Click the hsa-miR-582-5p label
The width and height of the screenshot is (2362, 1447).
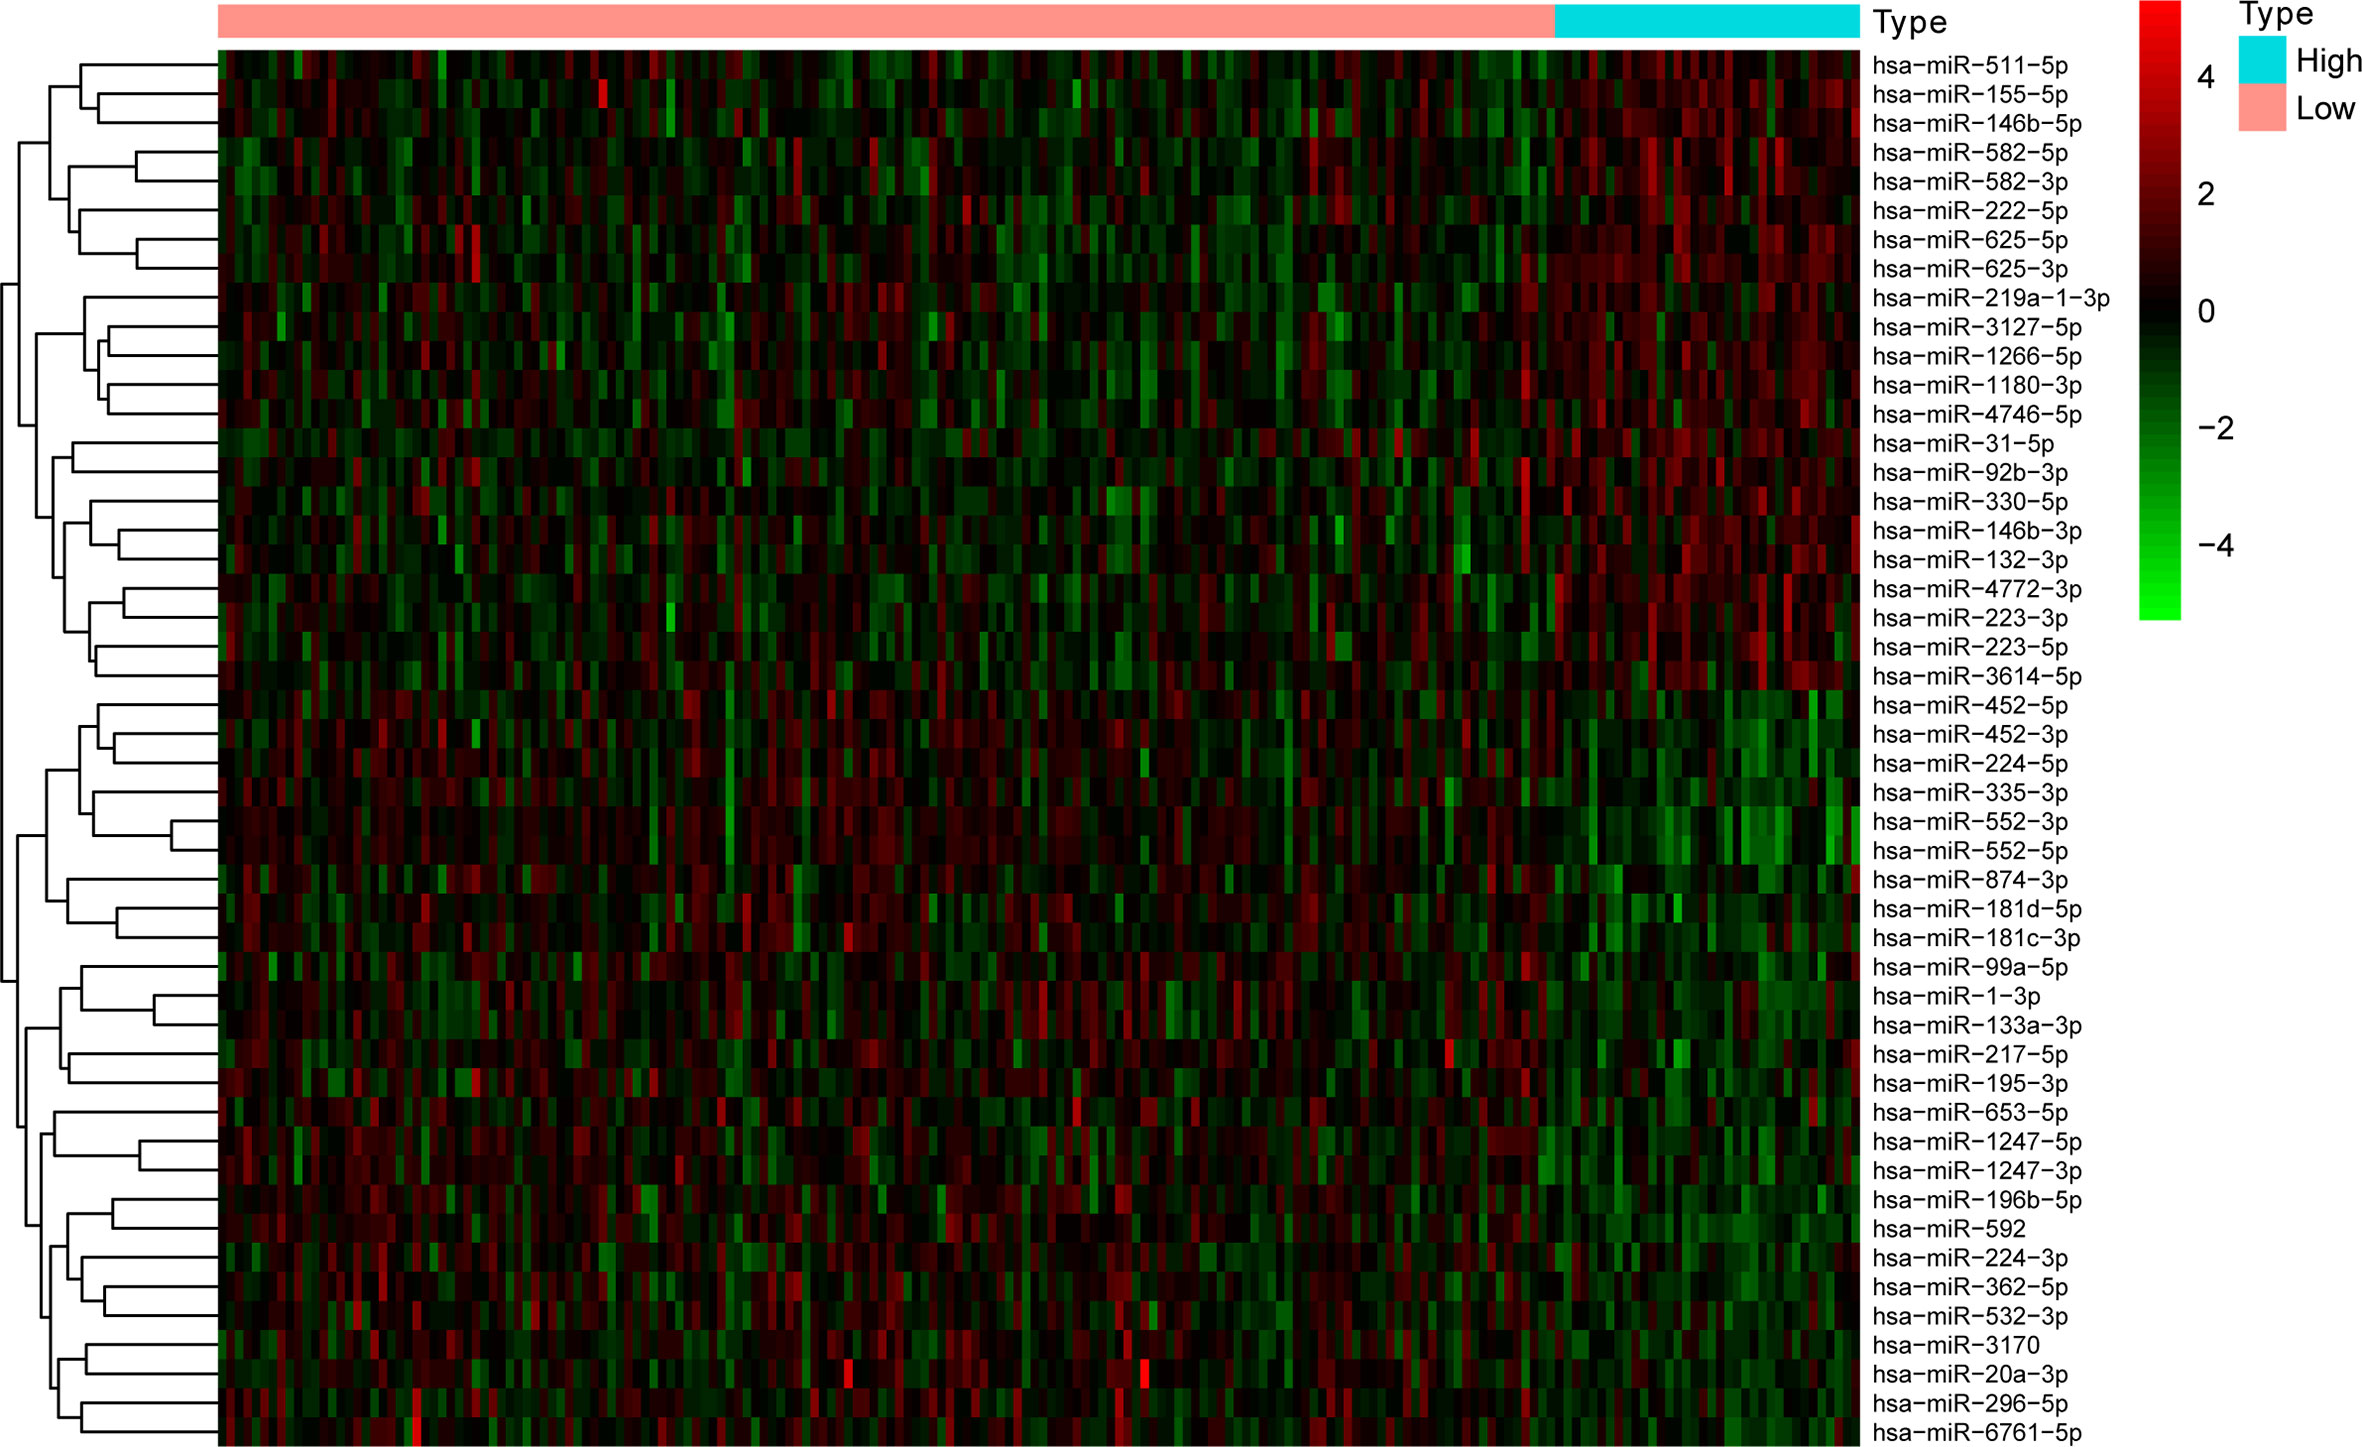[1970, 153]
